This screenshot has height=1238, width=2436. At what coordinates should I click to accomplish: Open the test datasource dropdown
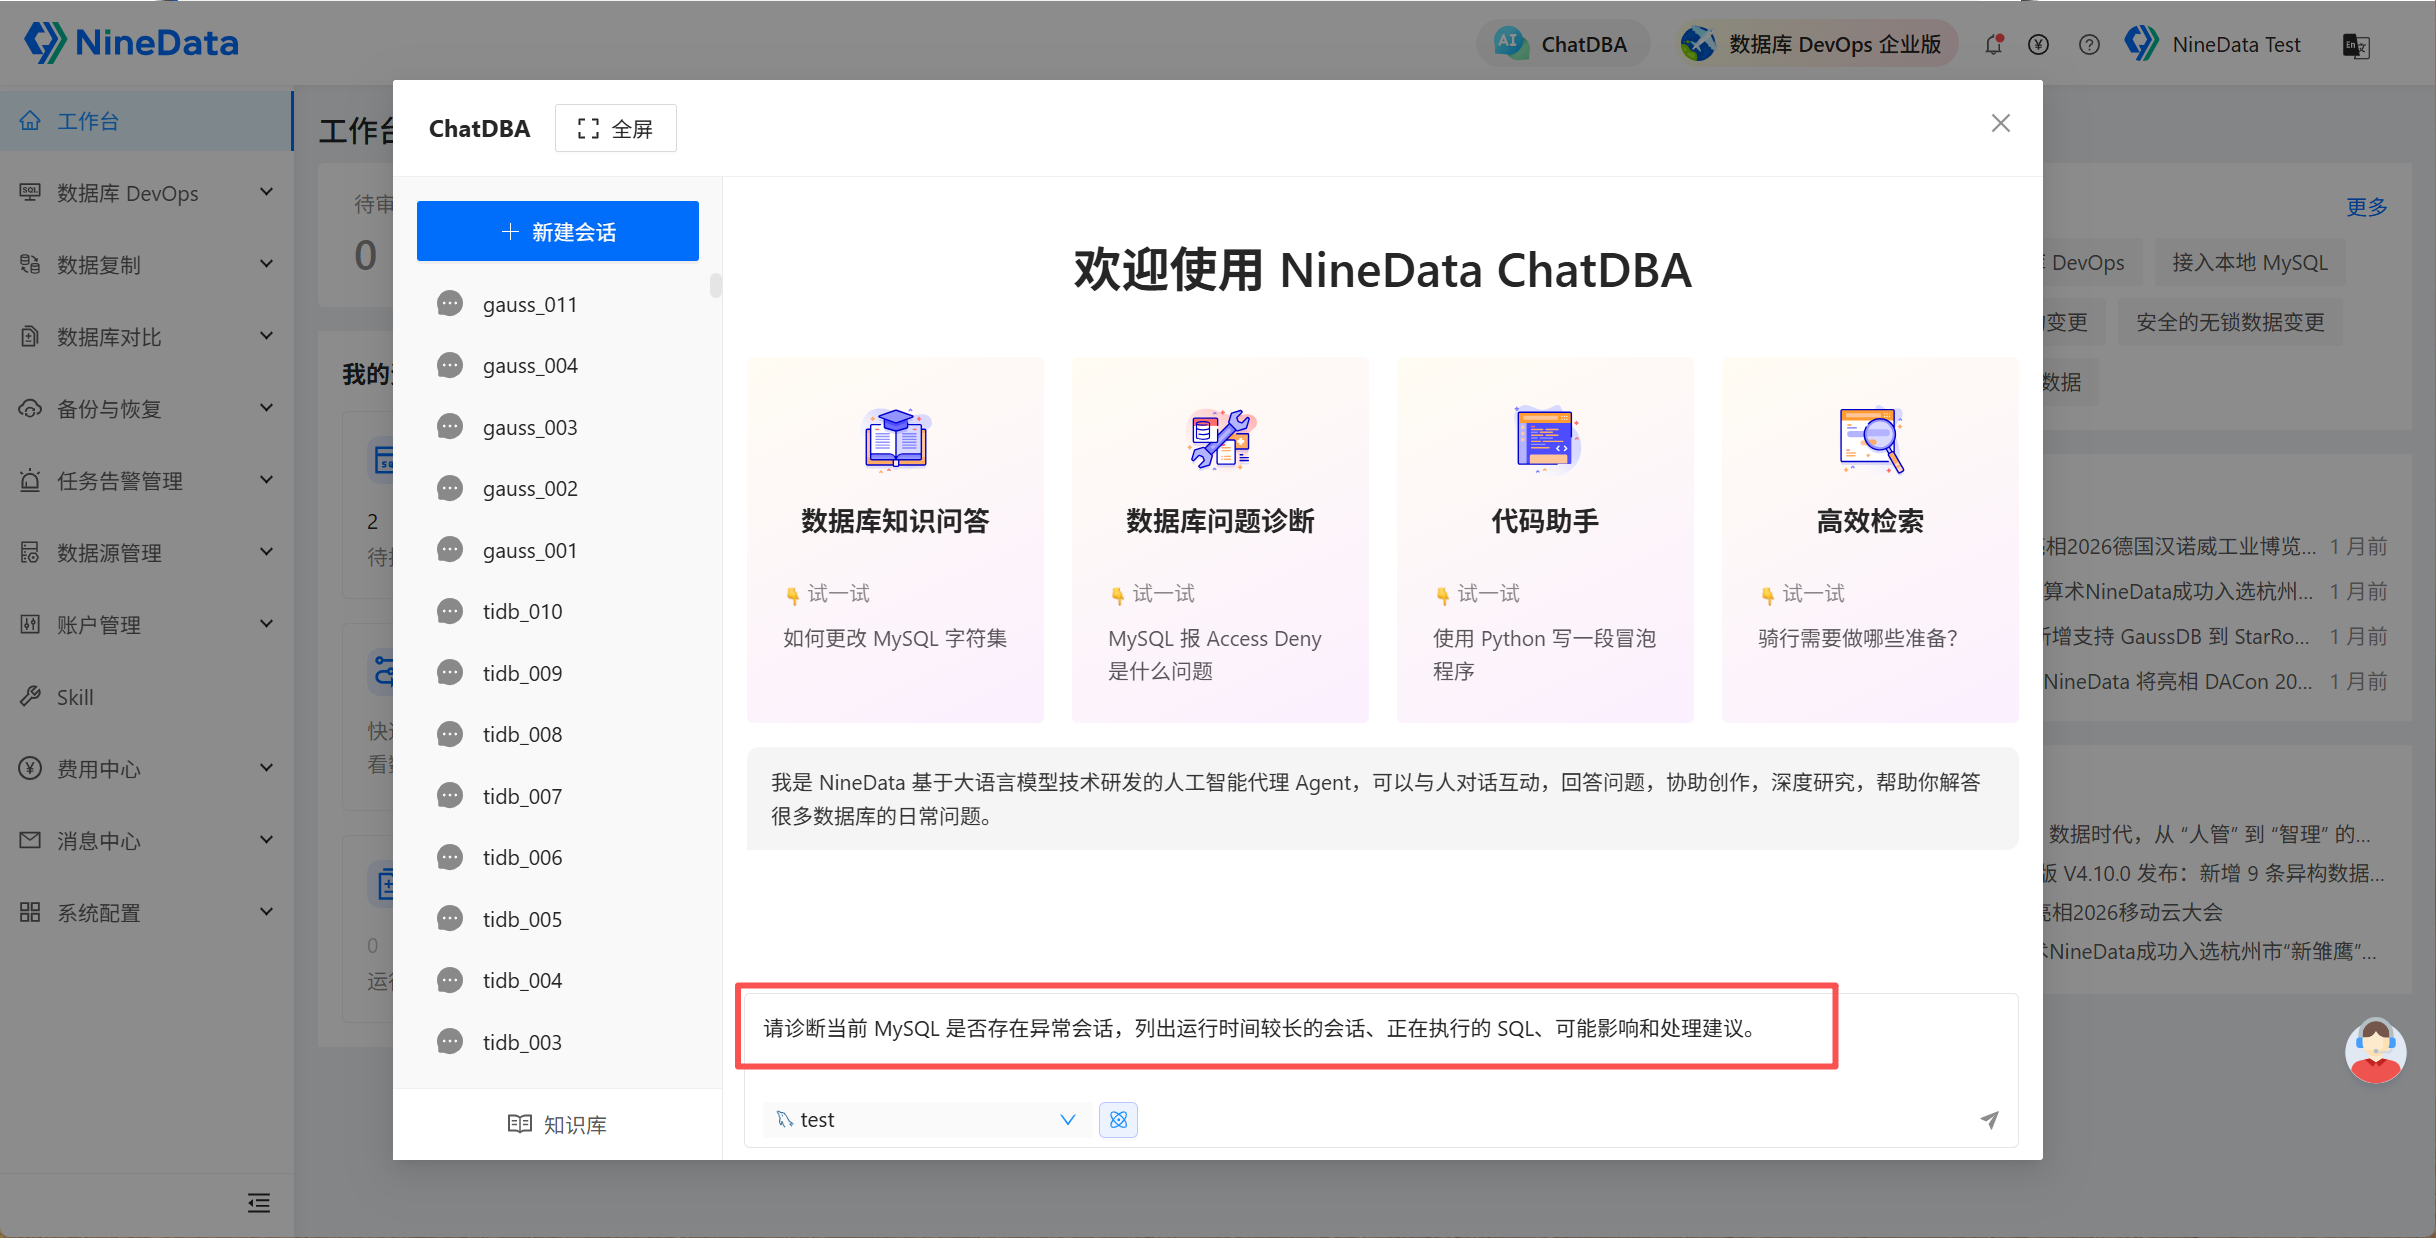point(925,1120)
